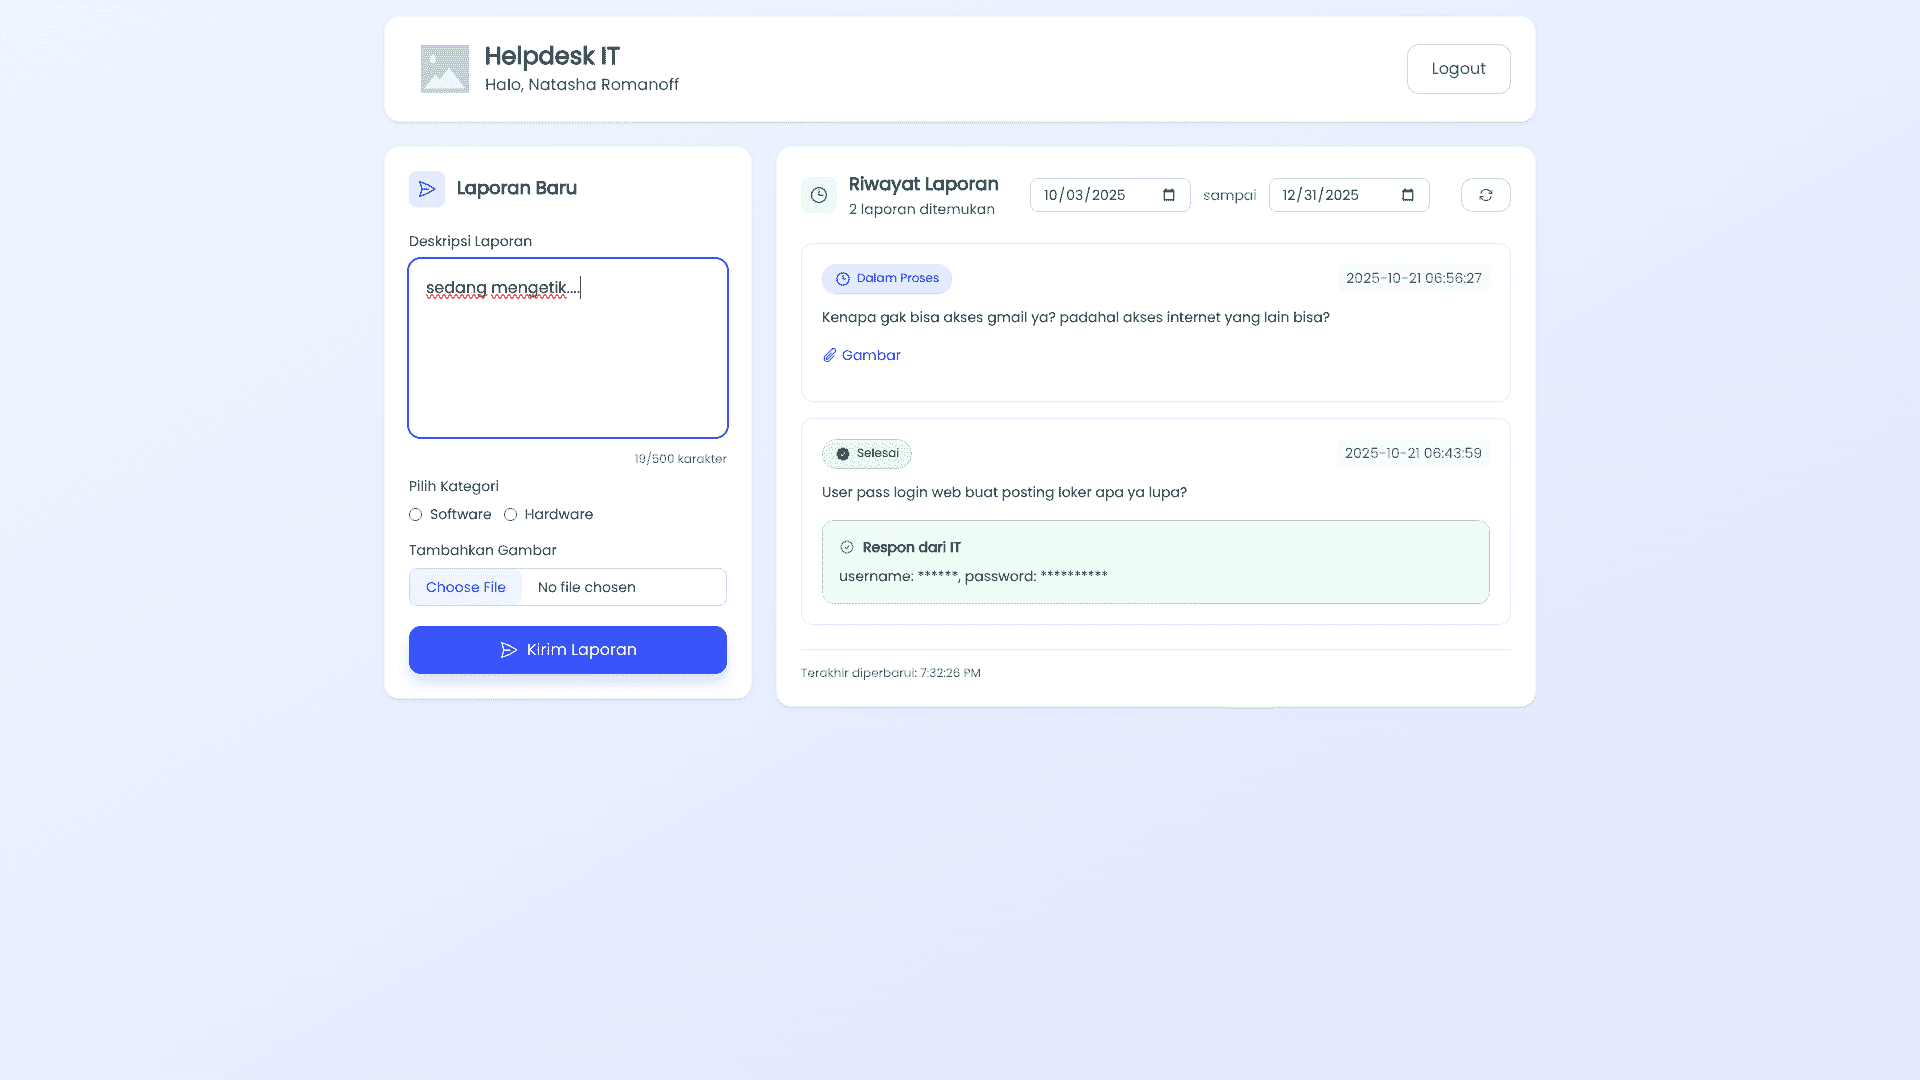1920x1080 pixels.
Task: Click the Logout button
Action: [x=1458, y=68]
